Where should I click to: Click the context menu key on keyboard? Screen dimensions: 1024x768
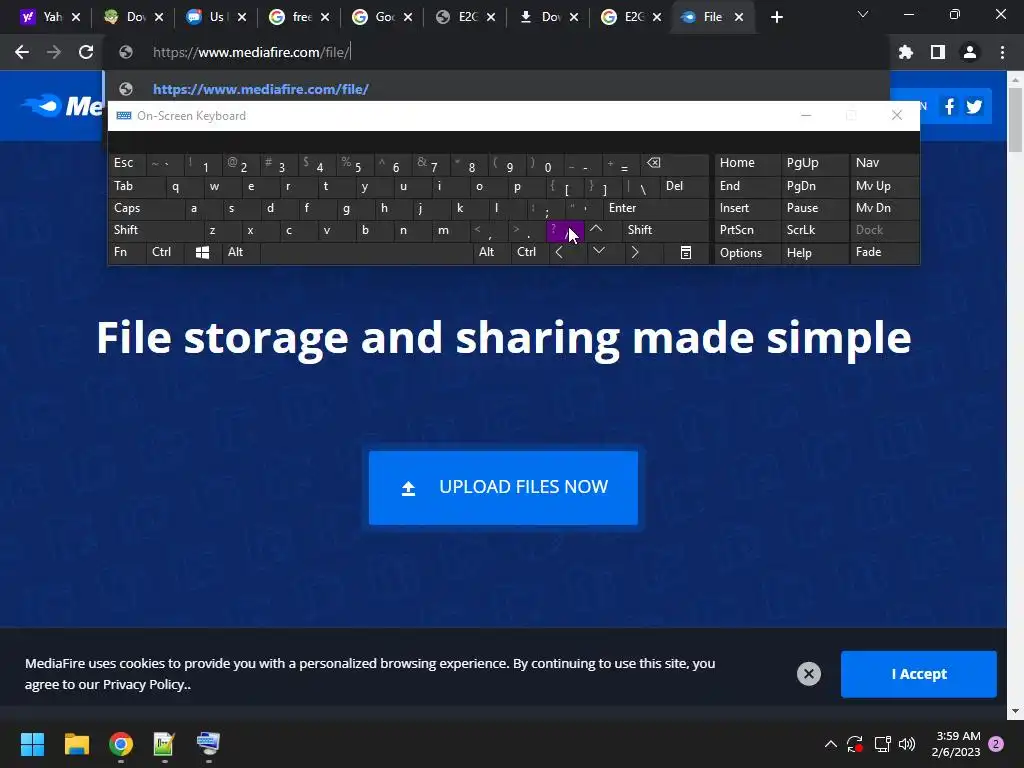point(686,253)
